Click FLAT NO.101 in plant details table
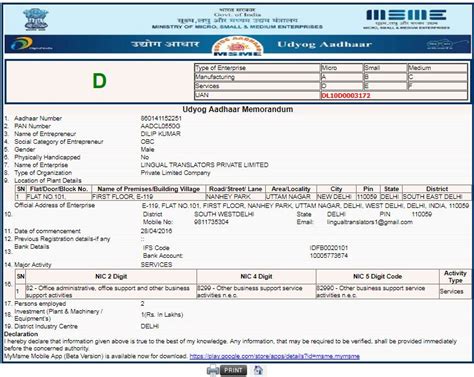The width and height of the screenshot is (474, 377). [58, 197]
